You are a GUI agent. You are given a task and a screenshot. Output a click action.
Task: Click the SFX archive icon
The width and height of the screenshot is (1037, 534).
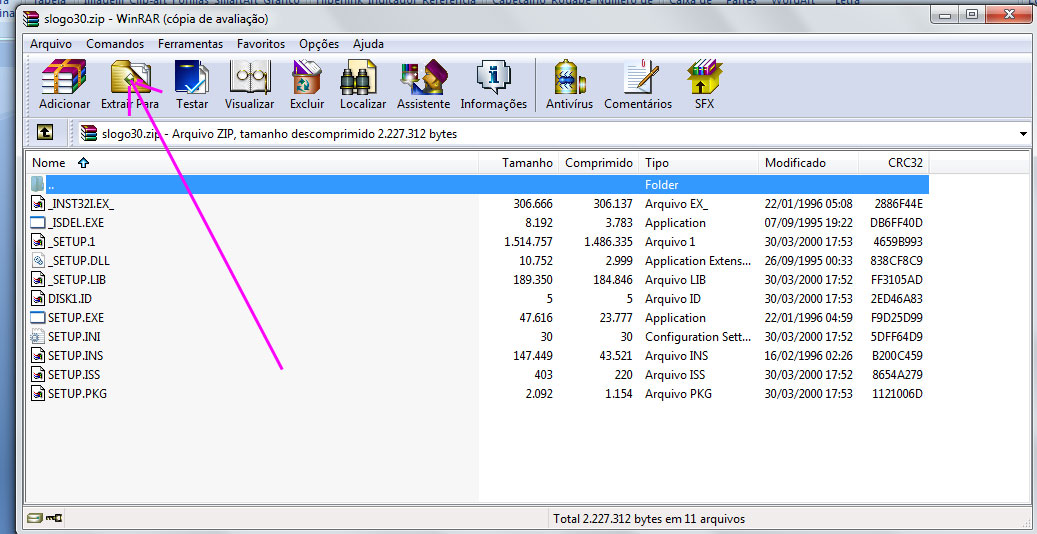705,77
